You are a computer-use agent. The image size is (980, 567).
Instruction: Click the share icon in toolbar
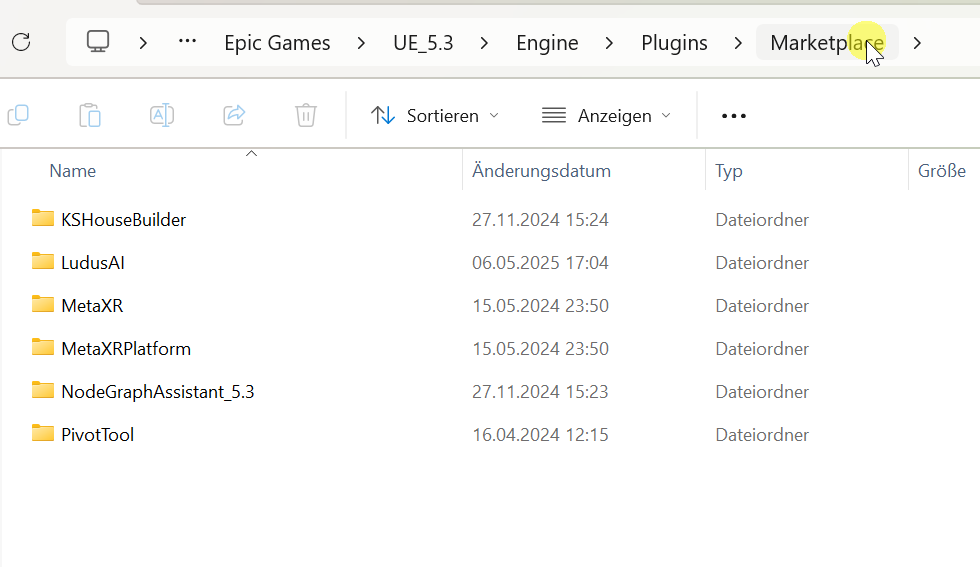pos(234,115)
